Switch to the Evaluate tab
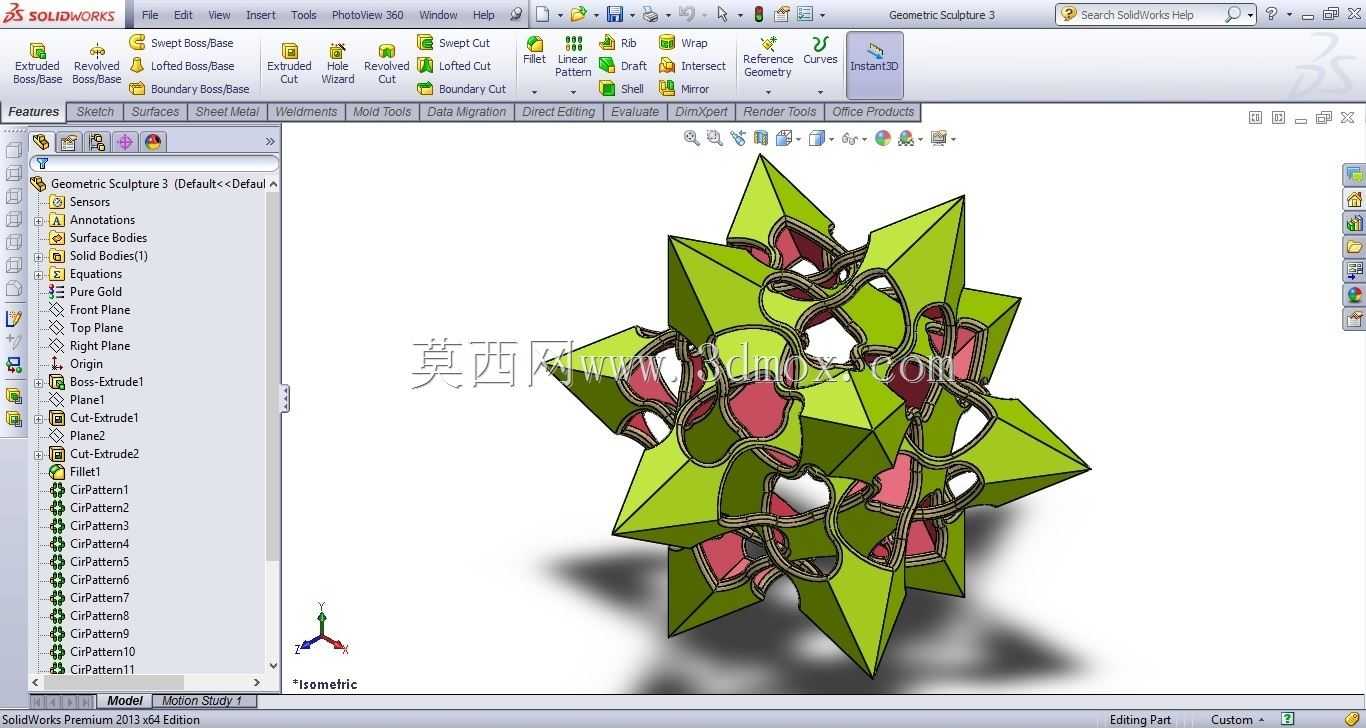Screen dimensions: 1366x728 (x=635, y=112)
